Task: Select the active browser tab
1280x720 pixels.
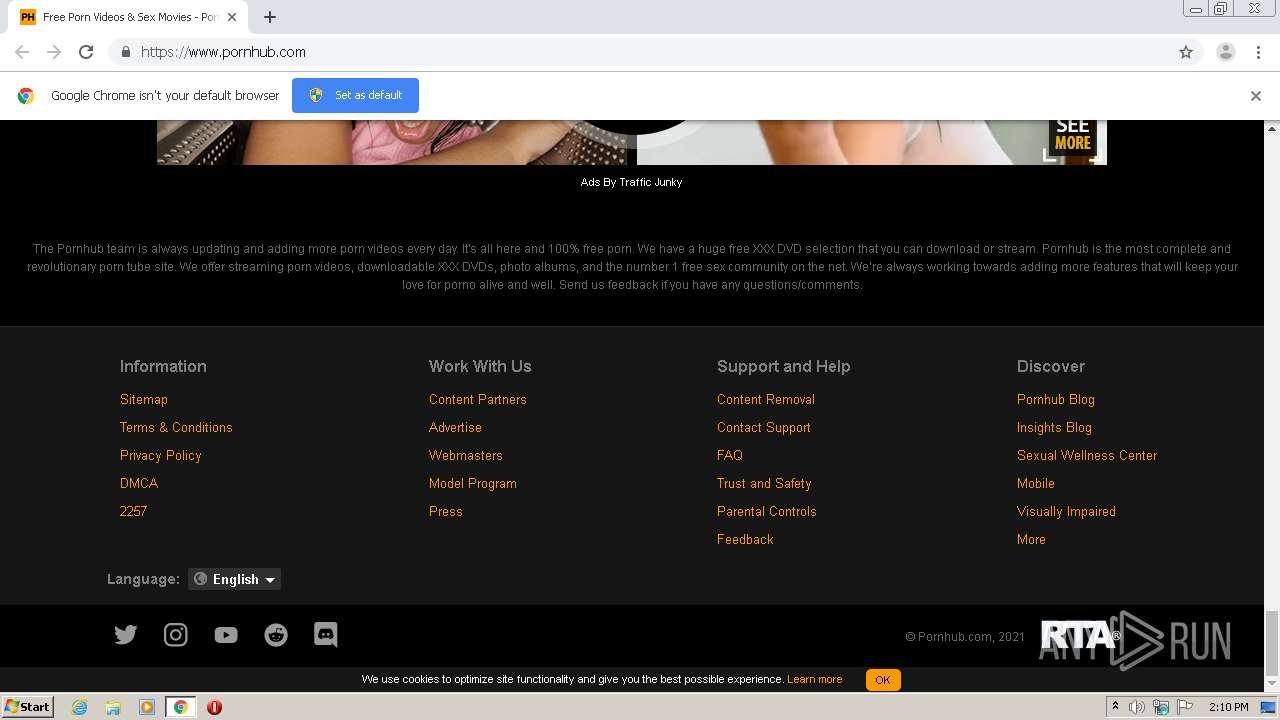Action: 130,17
